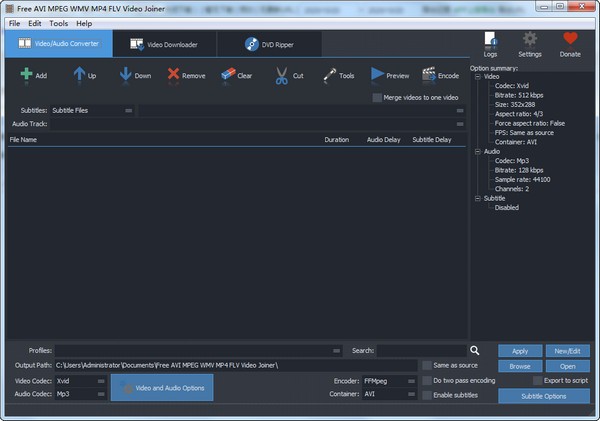This screenshot has height=421, width=600.
Task: Start encoding with the Encode icon
Action: pos(429,75)
